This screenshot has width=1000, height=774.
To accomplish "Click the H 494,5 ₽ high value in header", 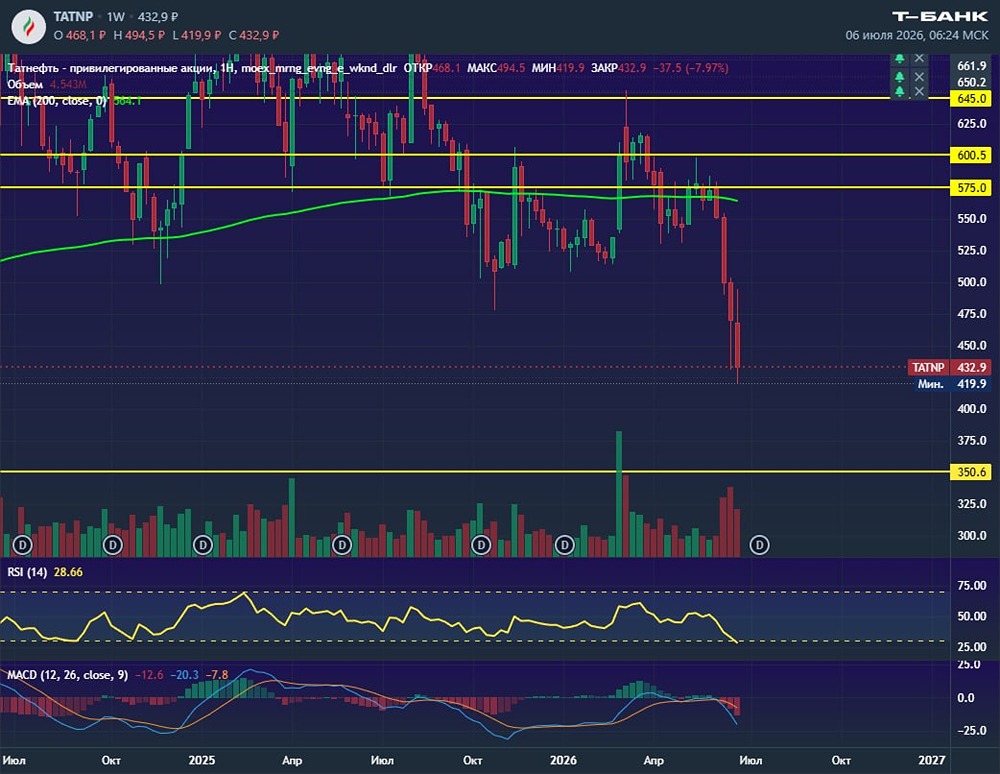I will pyautogui.click(x=139, y=35).
